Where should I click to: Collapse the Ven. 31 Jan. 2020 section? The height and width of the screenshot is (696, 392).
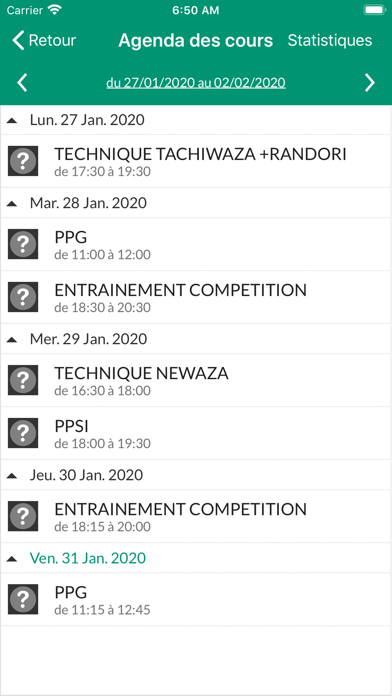[12, 559]
